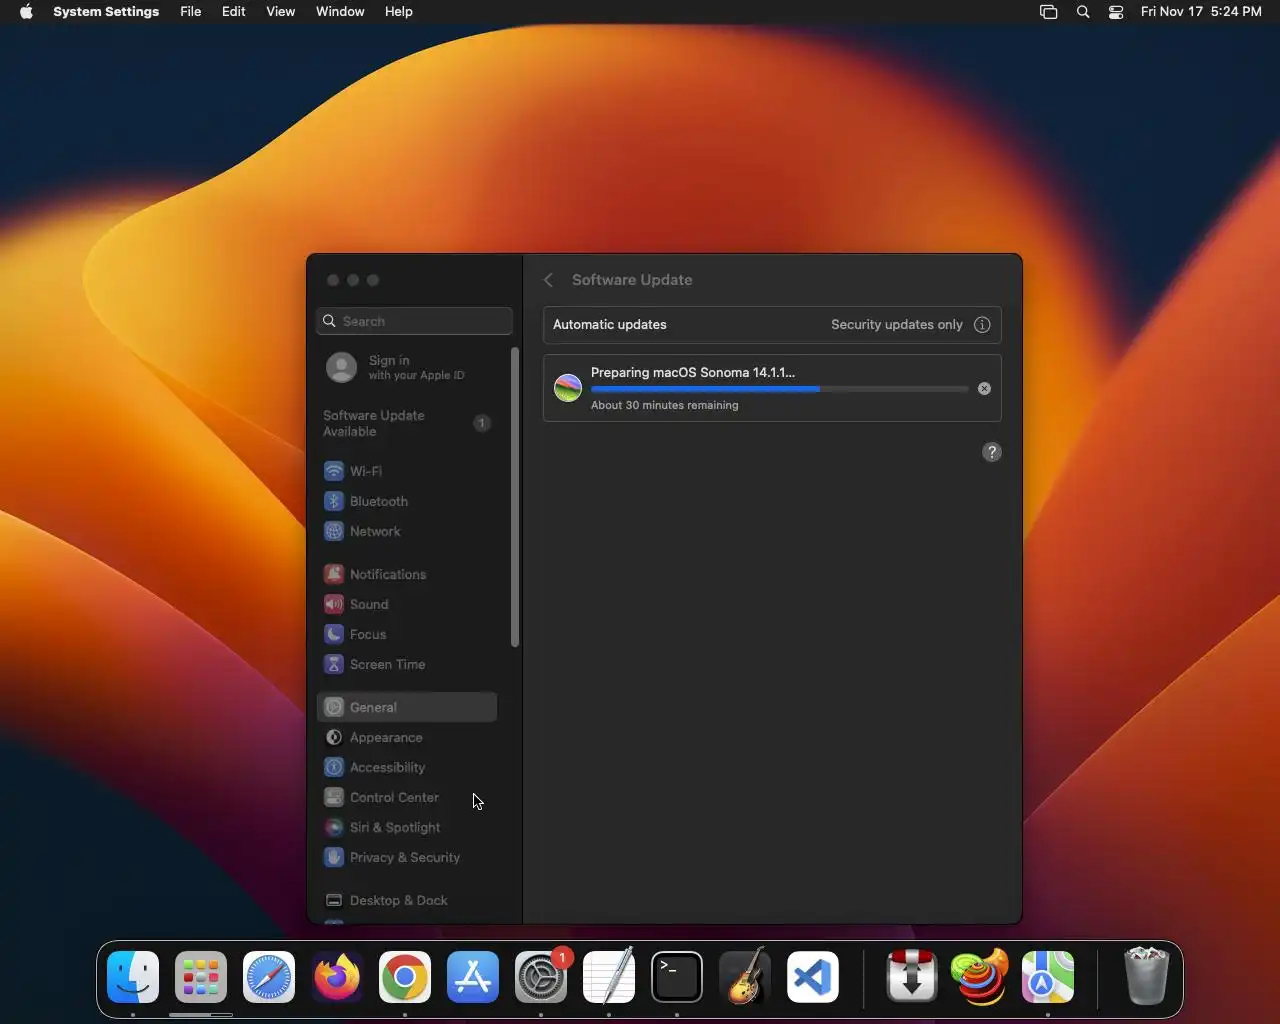Click the date and time in menu bar
Viewport: 1280px width, 1024px height.
[x=1201, y=12]
